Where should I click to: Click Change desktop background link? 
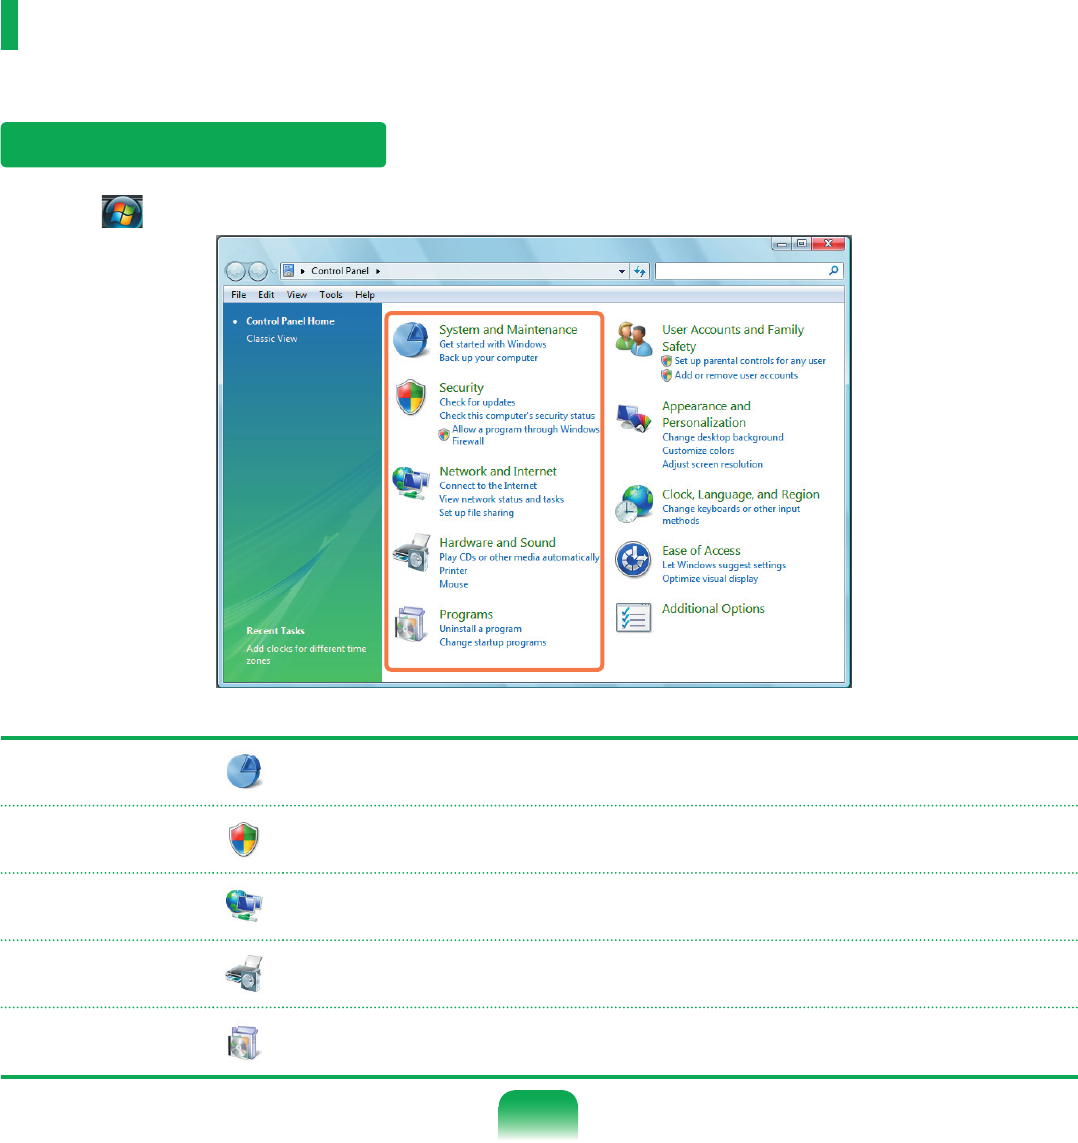(x=723, y=437)
